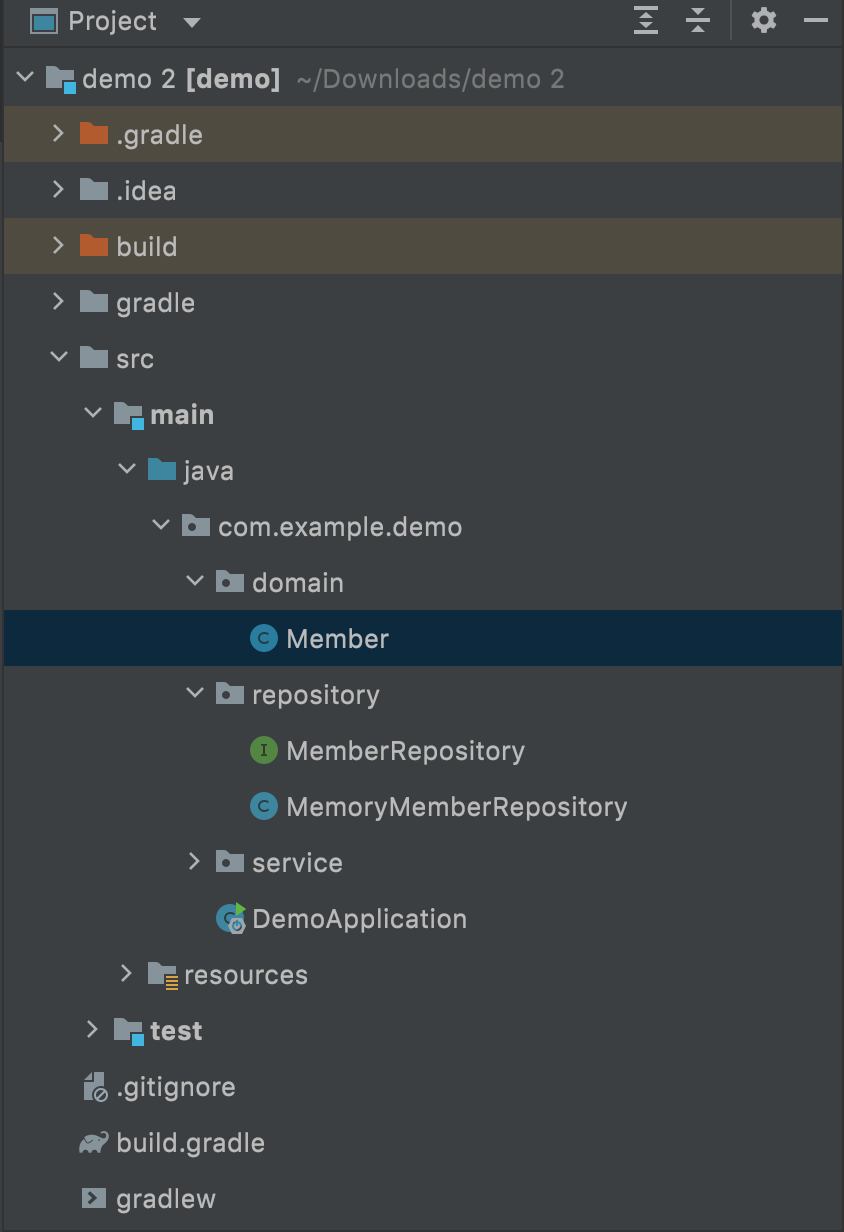
Task: Expand the test folder
Action: 93,1030
